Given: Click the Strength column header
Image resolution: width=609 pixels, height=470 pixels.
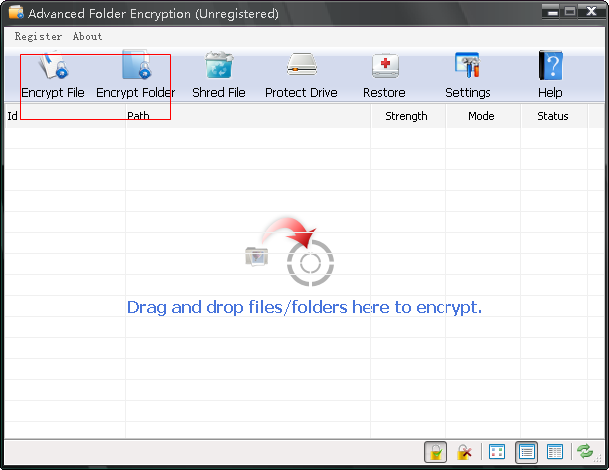Looking at the screenshot, I should 408,116.
